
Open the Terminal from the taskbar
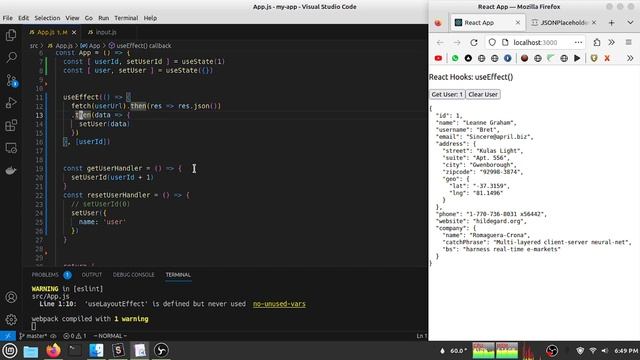click(75, 350)
